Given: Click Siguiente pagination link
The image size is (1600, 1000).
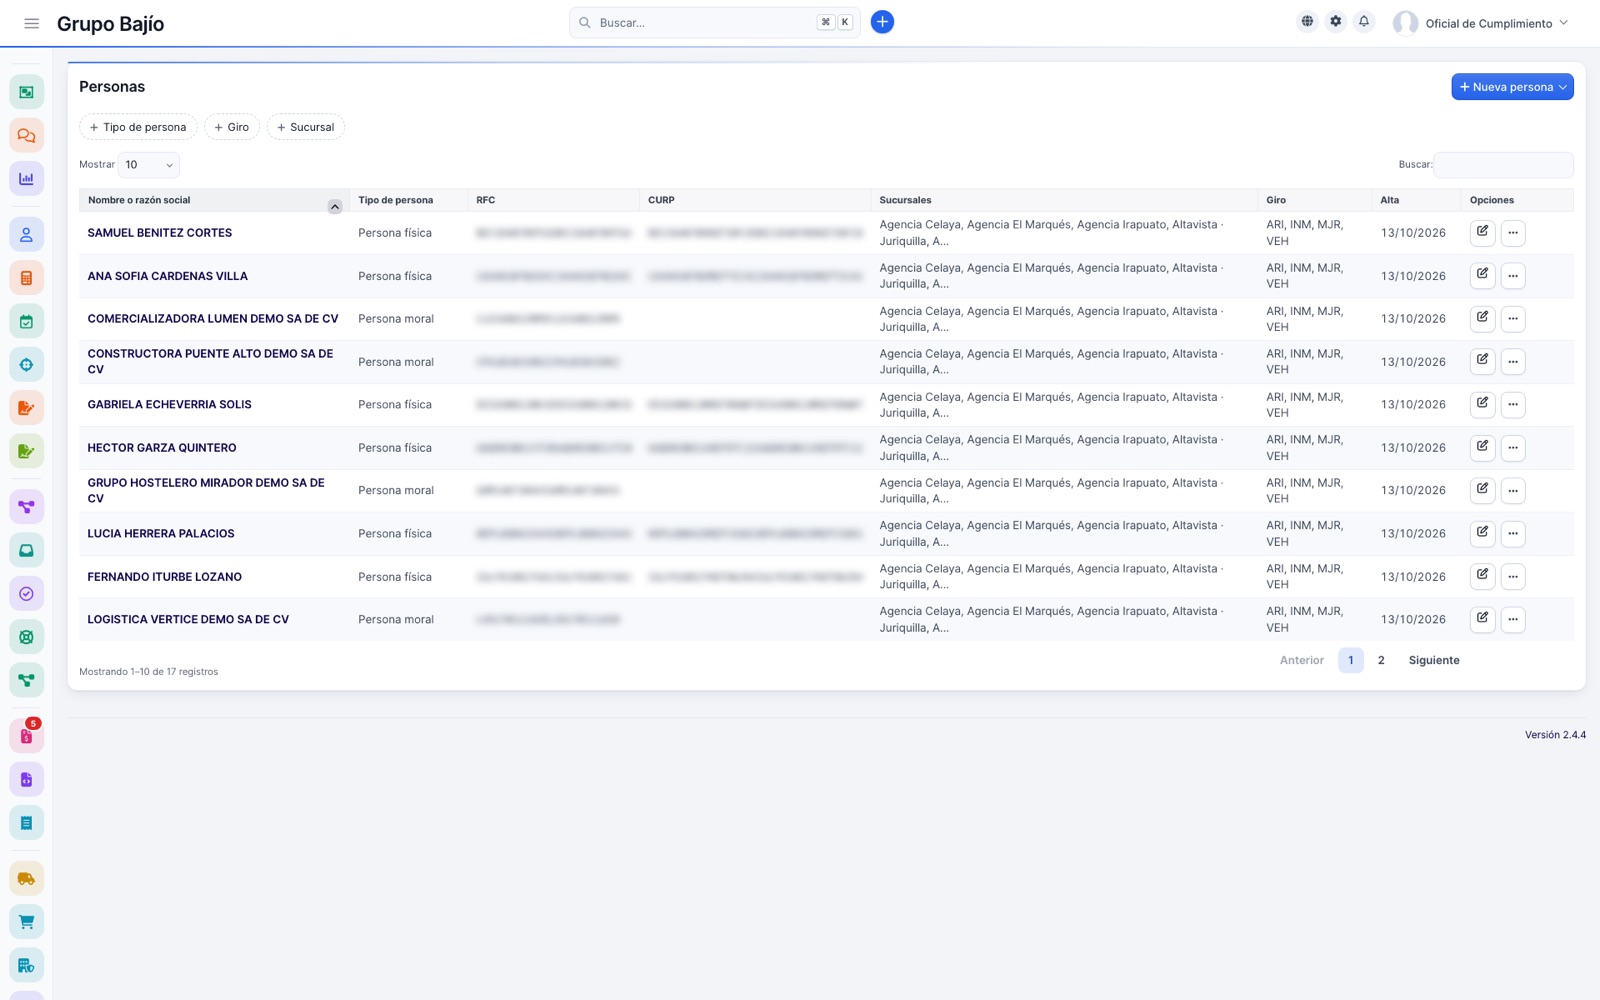Looking at the screenshot, I should pyautogui.click(x=1434, y=660).
